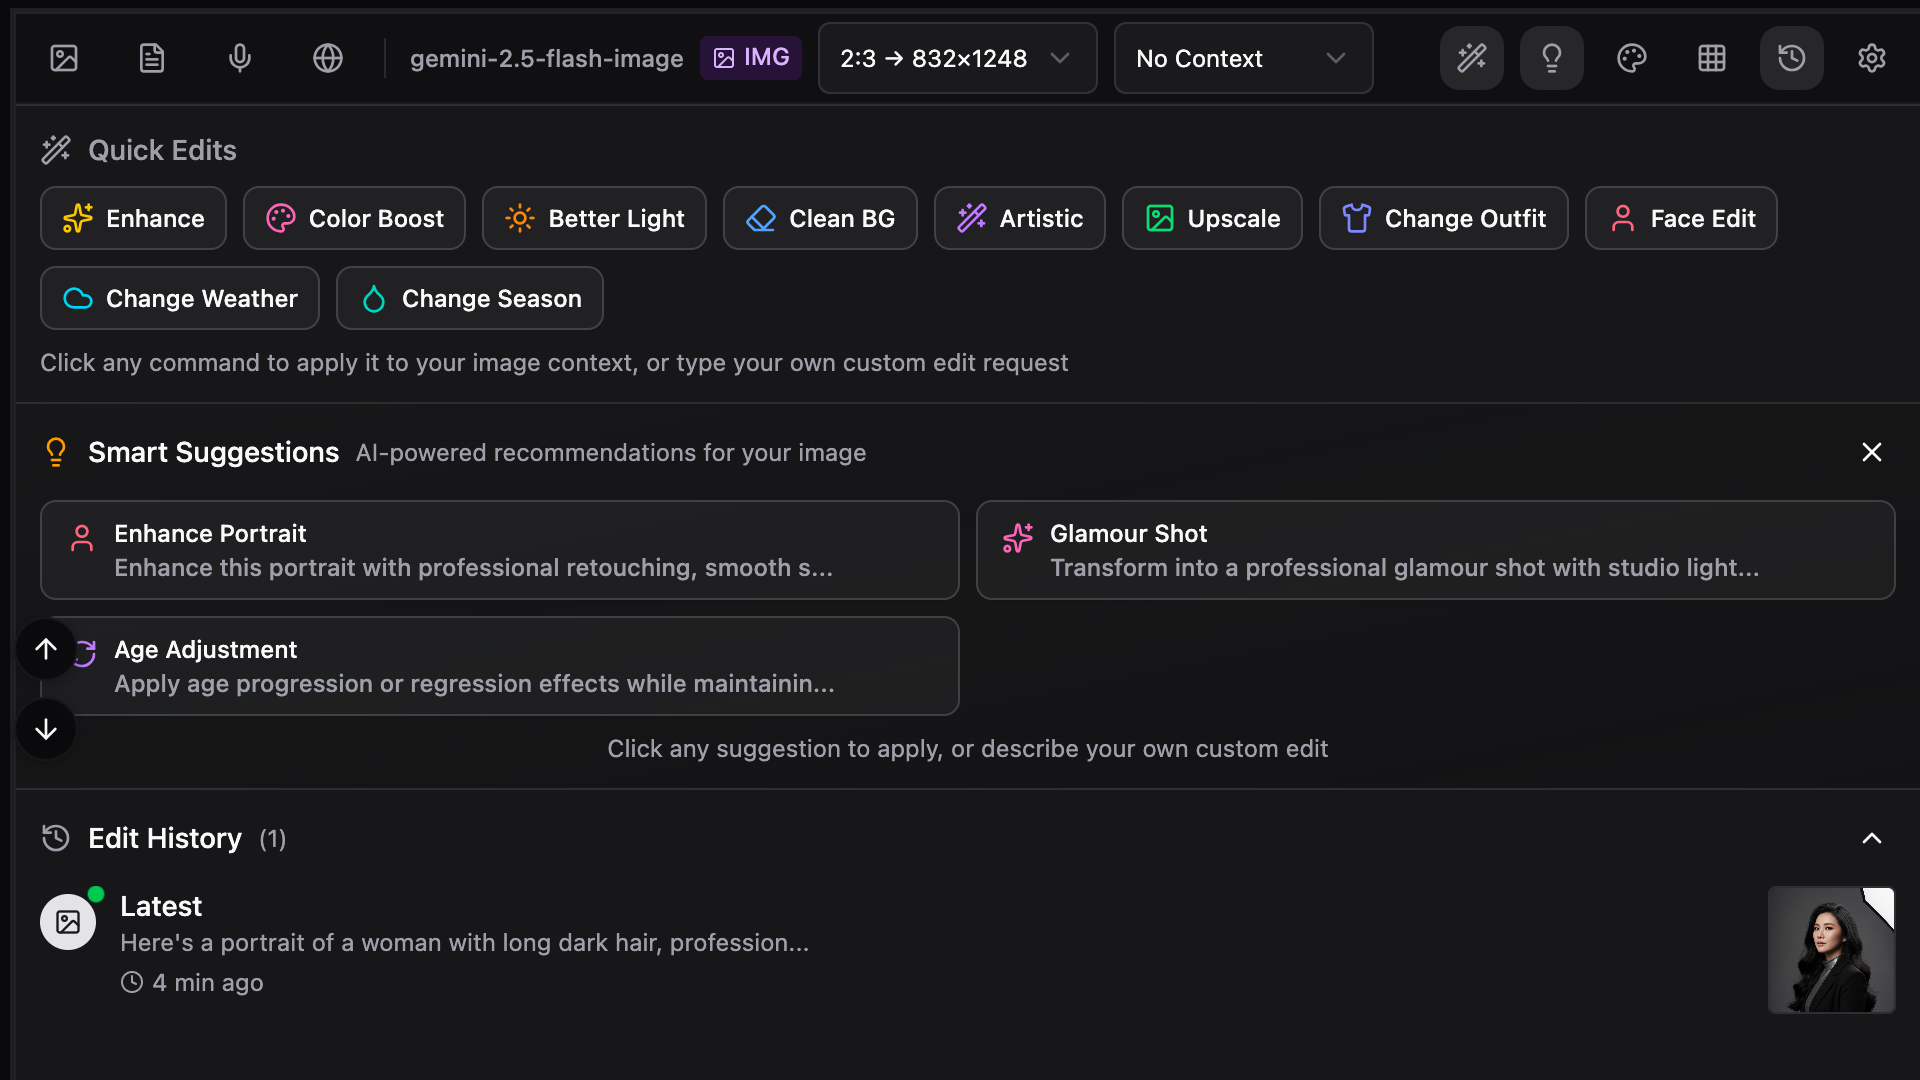This screenshot has height=1080, width=1920.
Task: Close the Smart Suggestions panel
Action: click(x=1872, y=452)
